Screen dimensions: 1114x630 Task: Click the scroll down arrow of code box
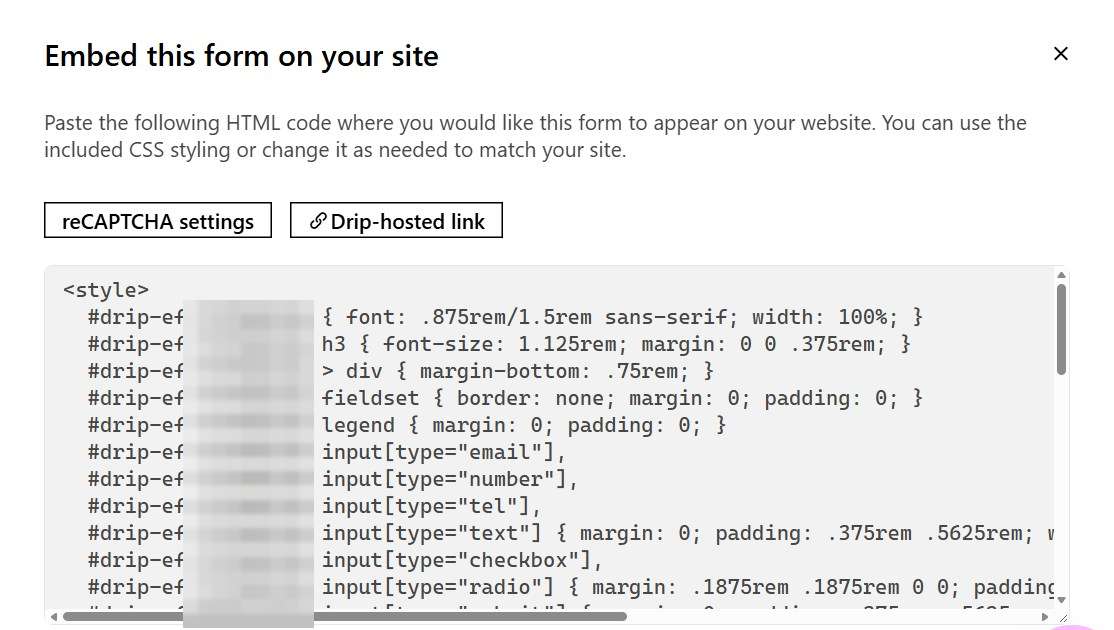point(1061,600)
